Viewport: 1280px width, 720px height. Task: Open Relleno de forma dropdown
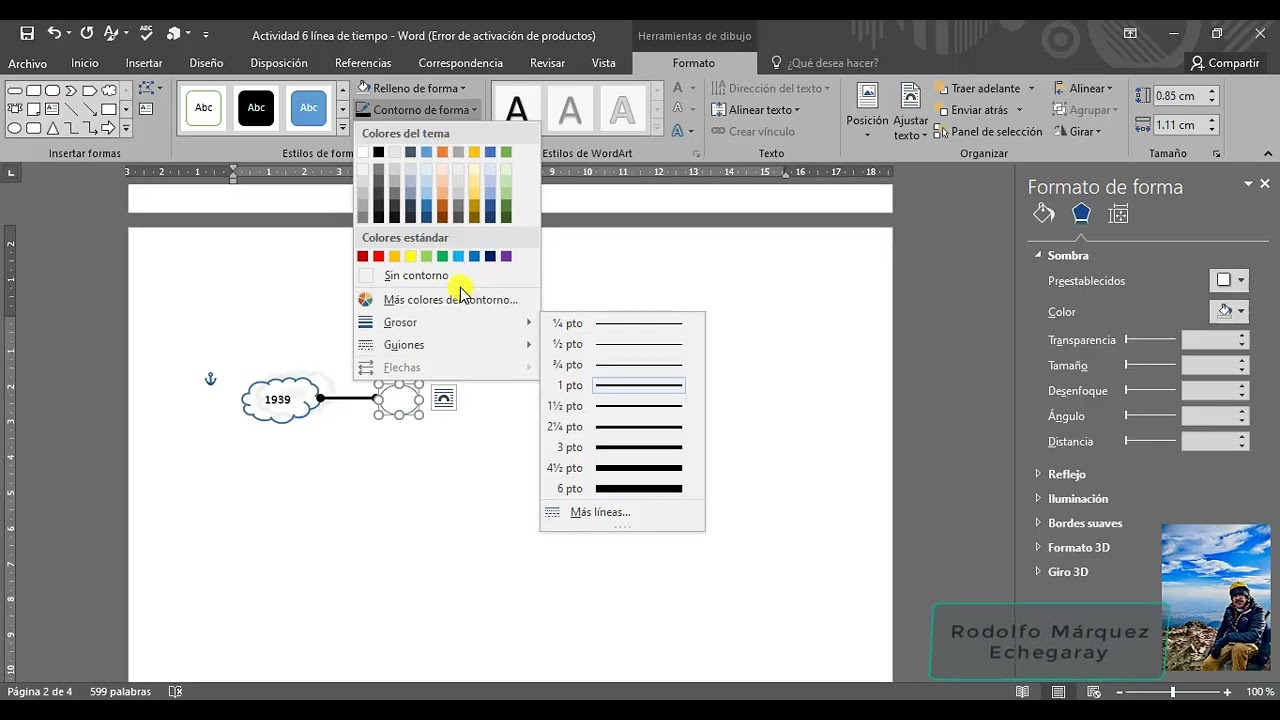412,88
